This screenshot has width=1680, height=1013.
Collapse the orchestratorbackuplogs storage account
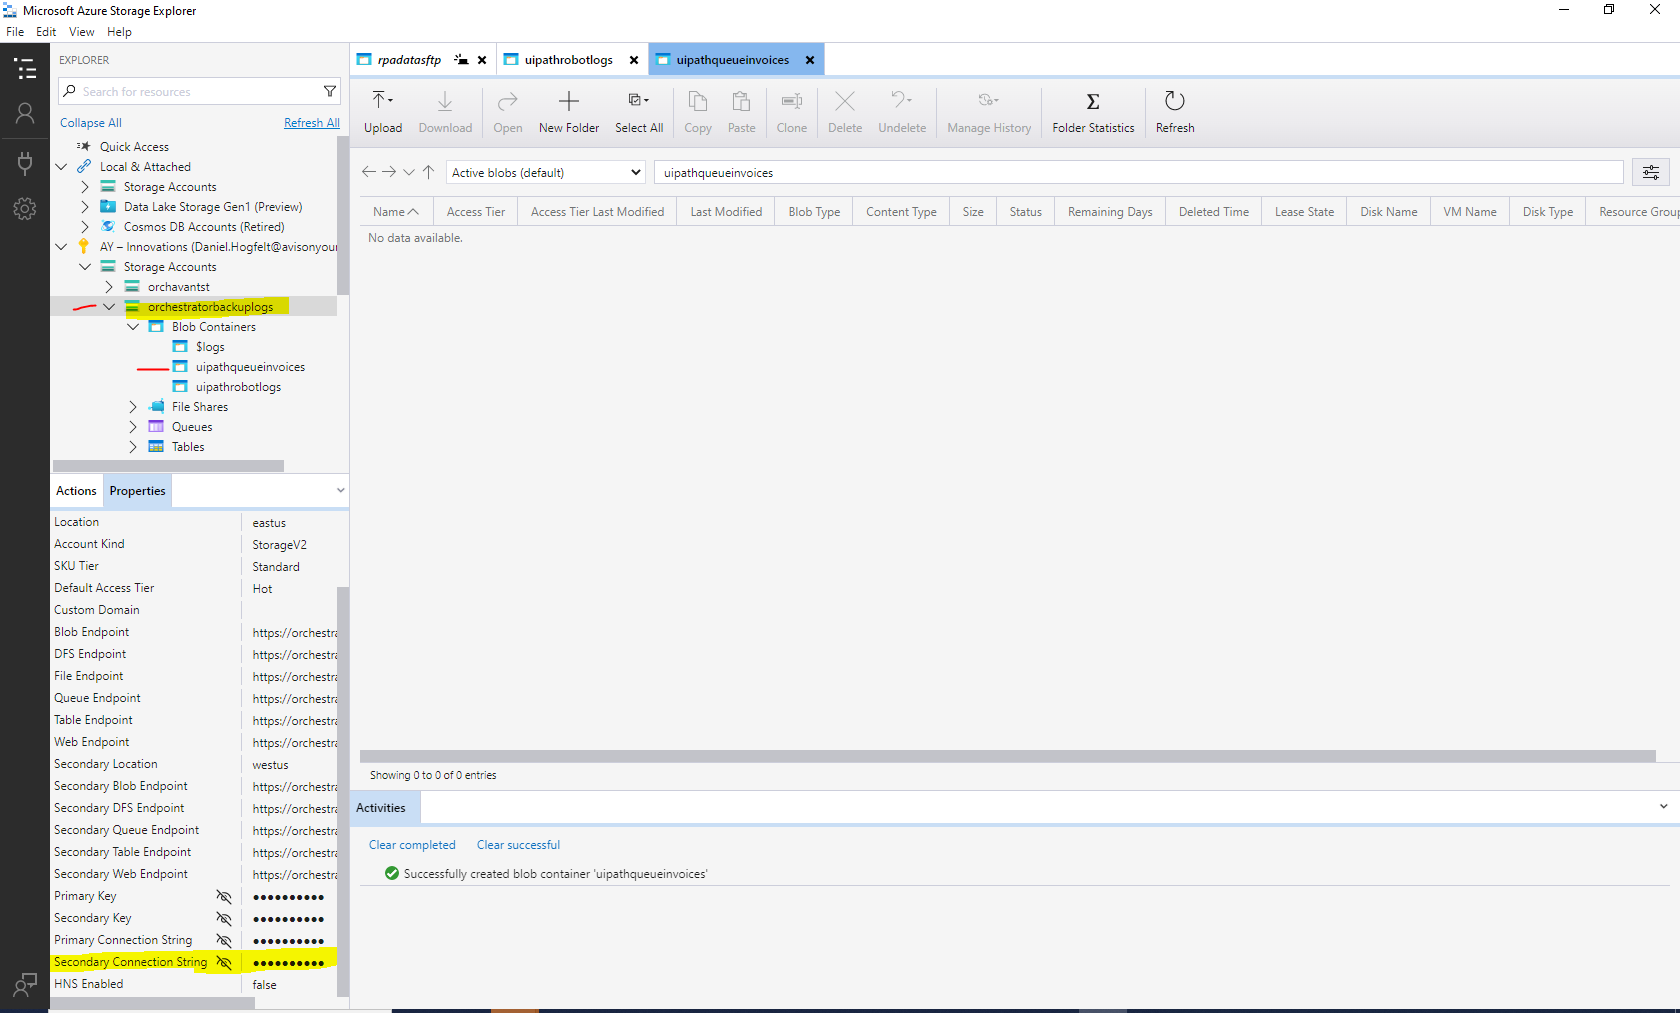[x=109, y=307]
